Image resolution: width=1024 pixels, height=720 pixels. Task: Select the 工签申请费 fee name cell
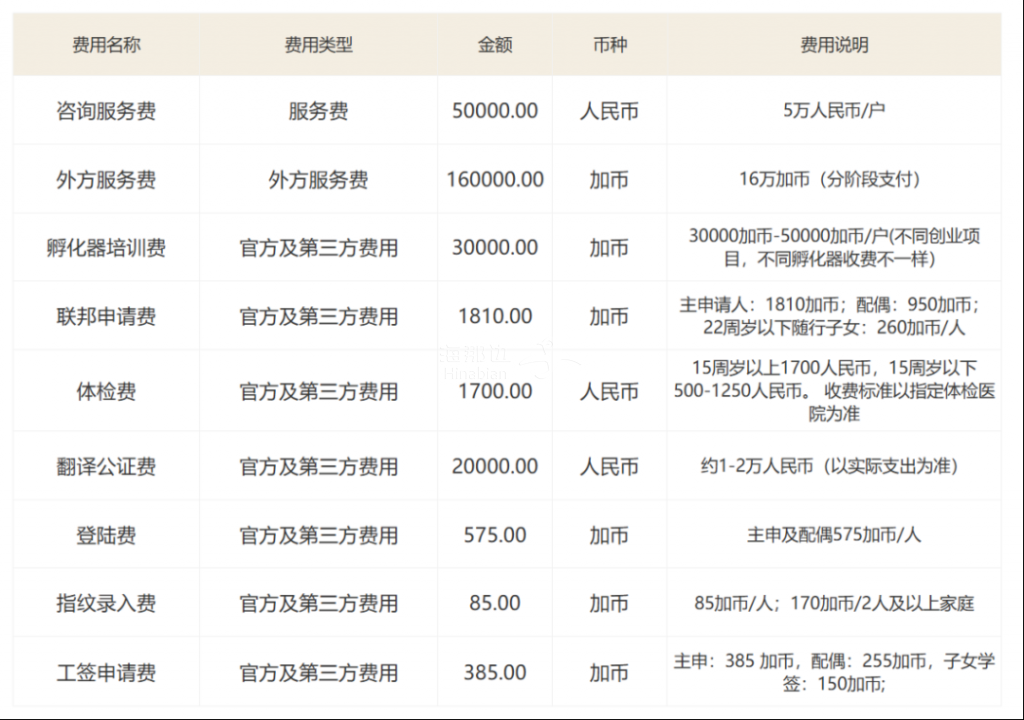pyautogui.click(x=106, y=673)
